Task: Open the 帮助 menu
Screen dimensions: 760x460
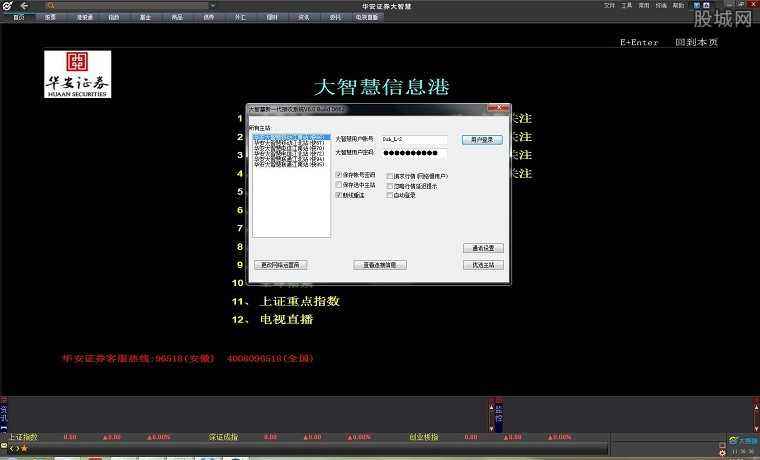Action: [678, 5]
